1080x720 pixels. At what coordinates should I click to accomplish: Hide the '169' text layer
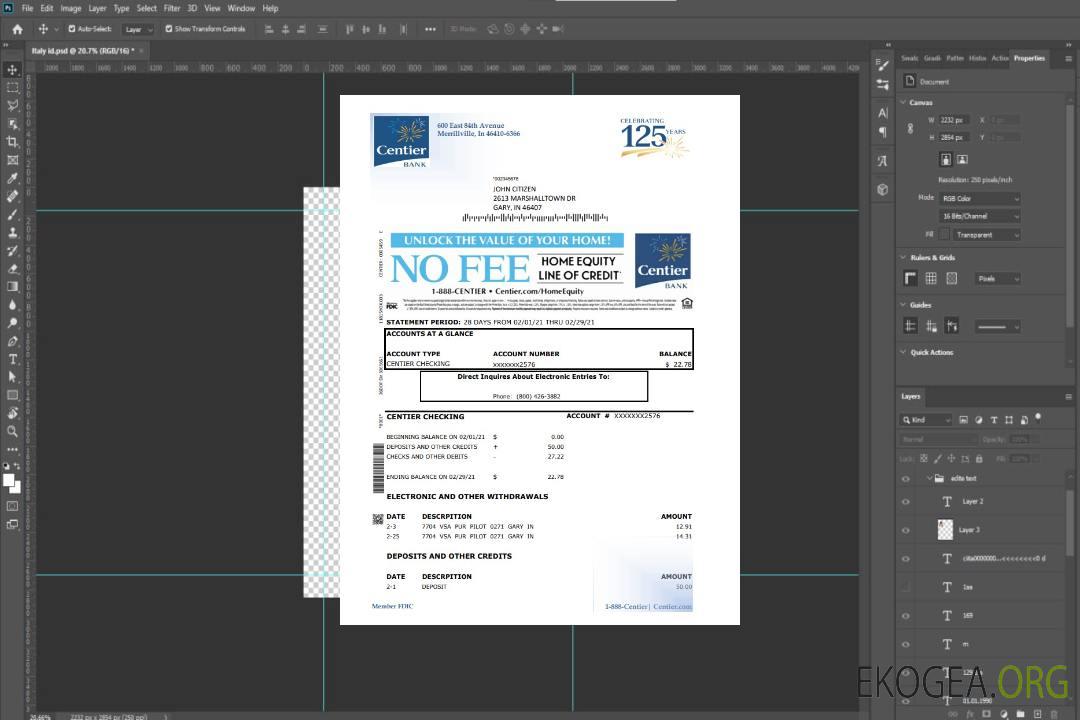[906, 617]
